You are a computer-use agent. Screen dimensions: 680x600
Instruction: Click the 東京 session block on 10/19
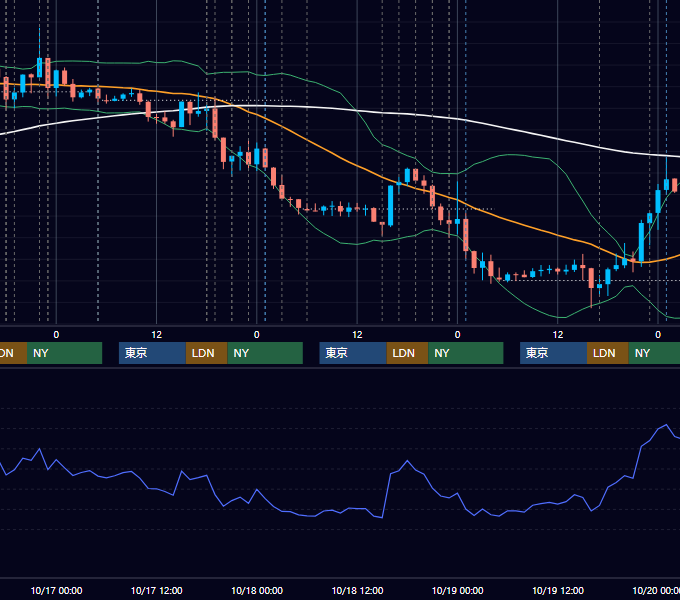click(553, 353)
